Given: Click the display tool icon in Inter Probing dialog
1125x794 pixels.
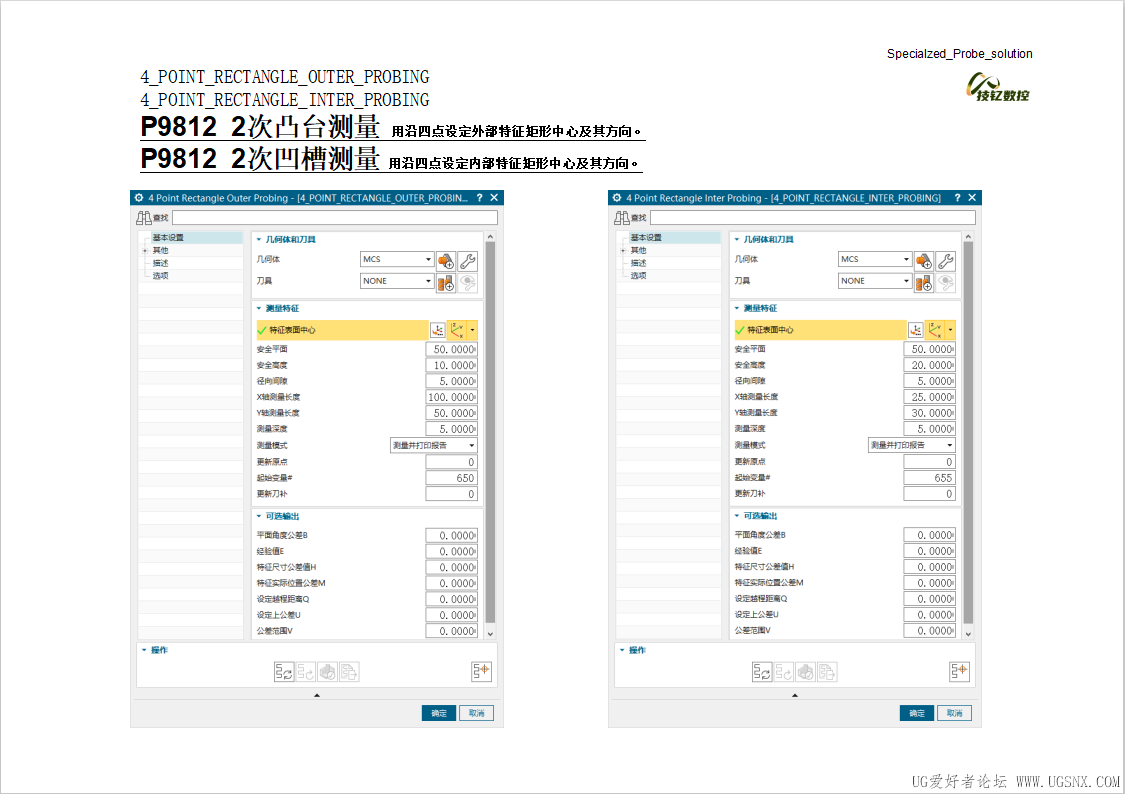Looking at the screenshot, I should pos(945,283).
